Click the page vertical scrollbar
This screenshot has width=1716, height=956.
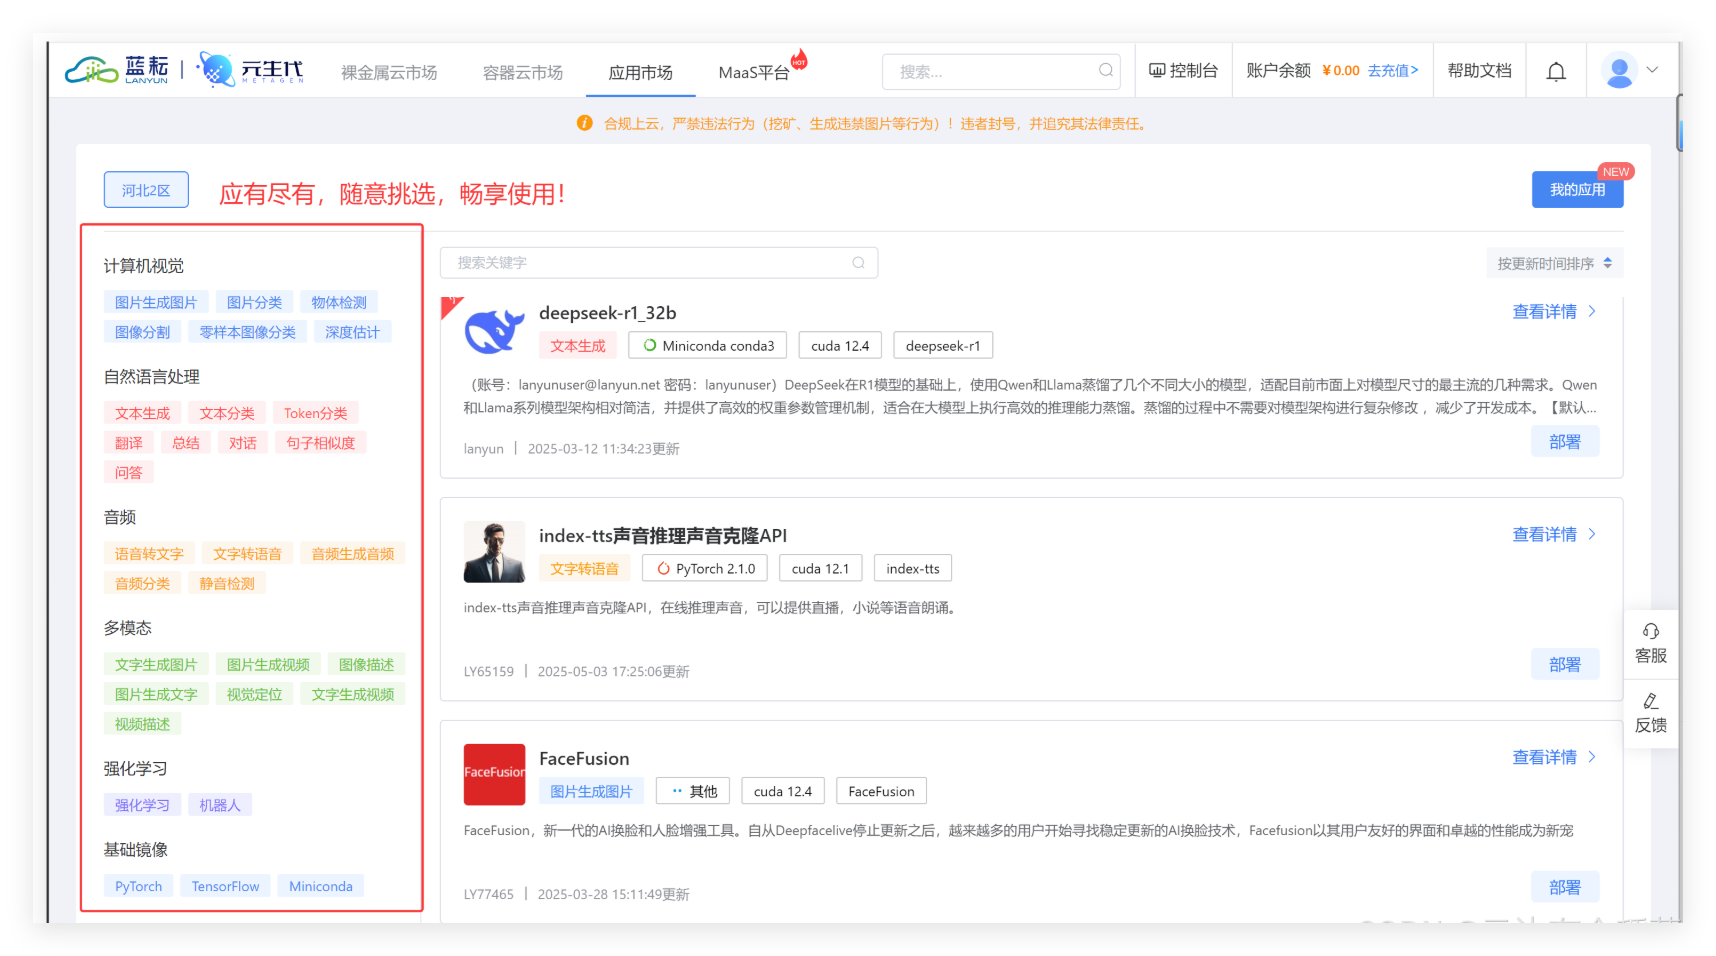click(1680, 122)
